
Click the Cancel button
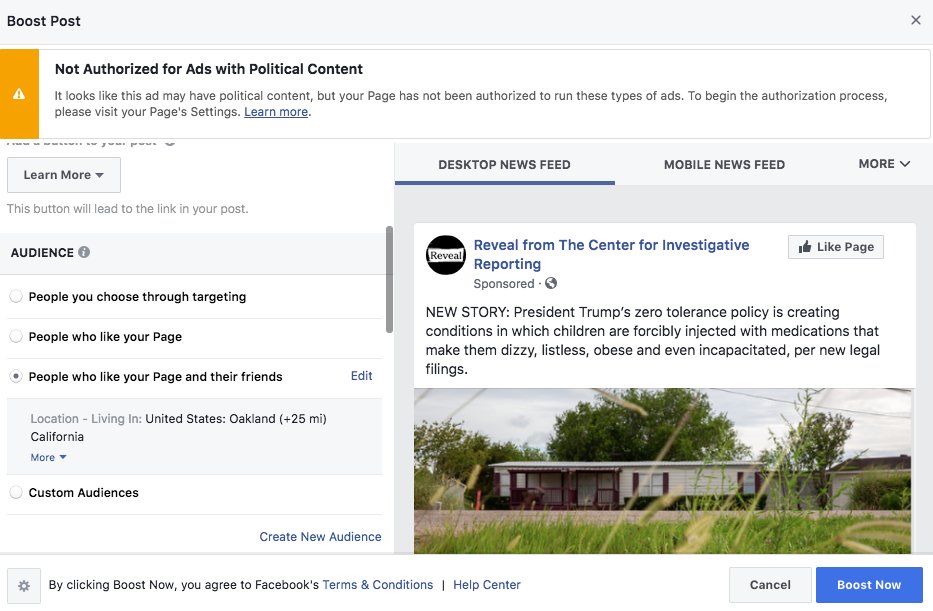coord(770,585)
